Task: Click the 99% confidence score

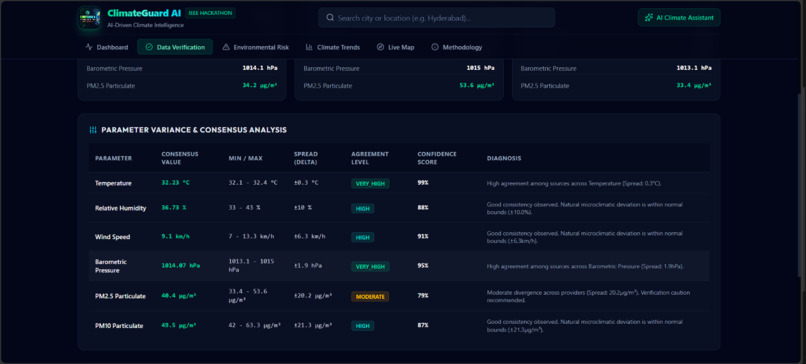Action: 423,183
